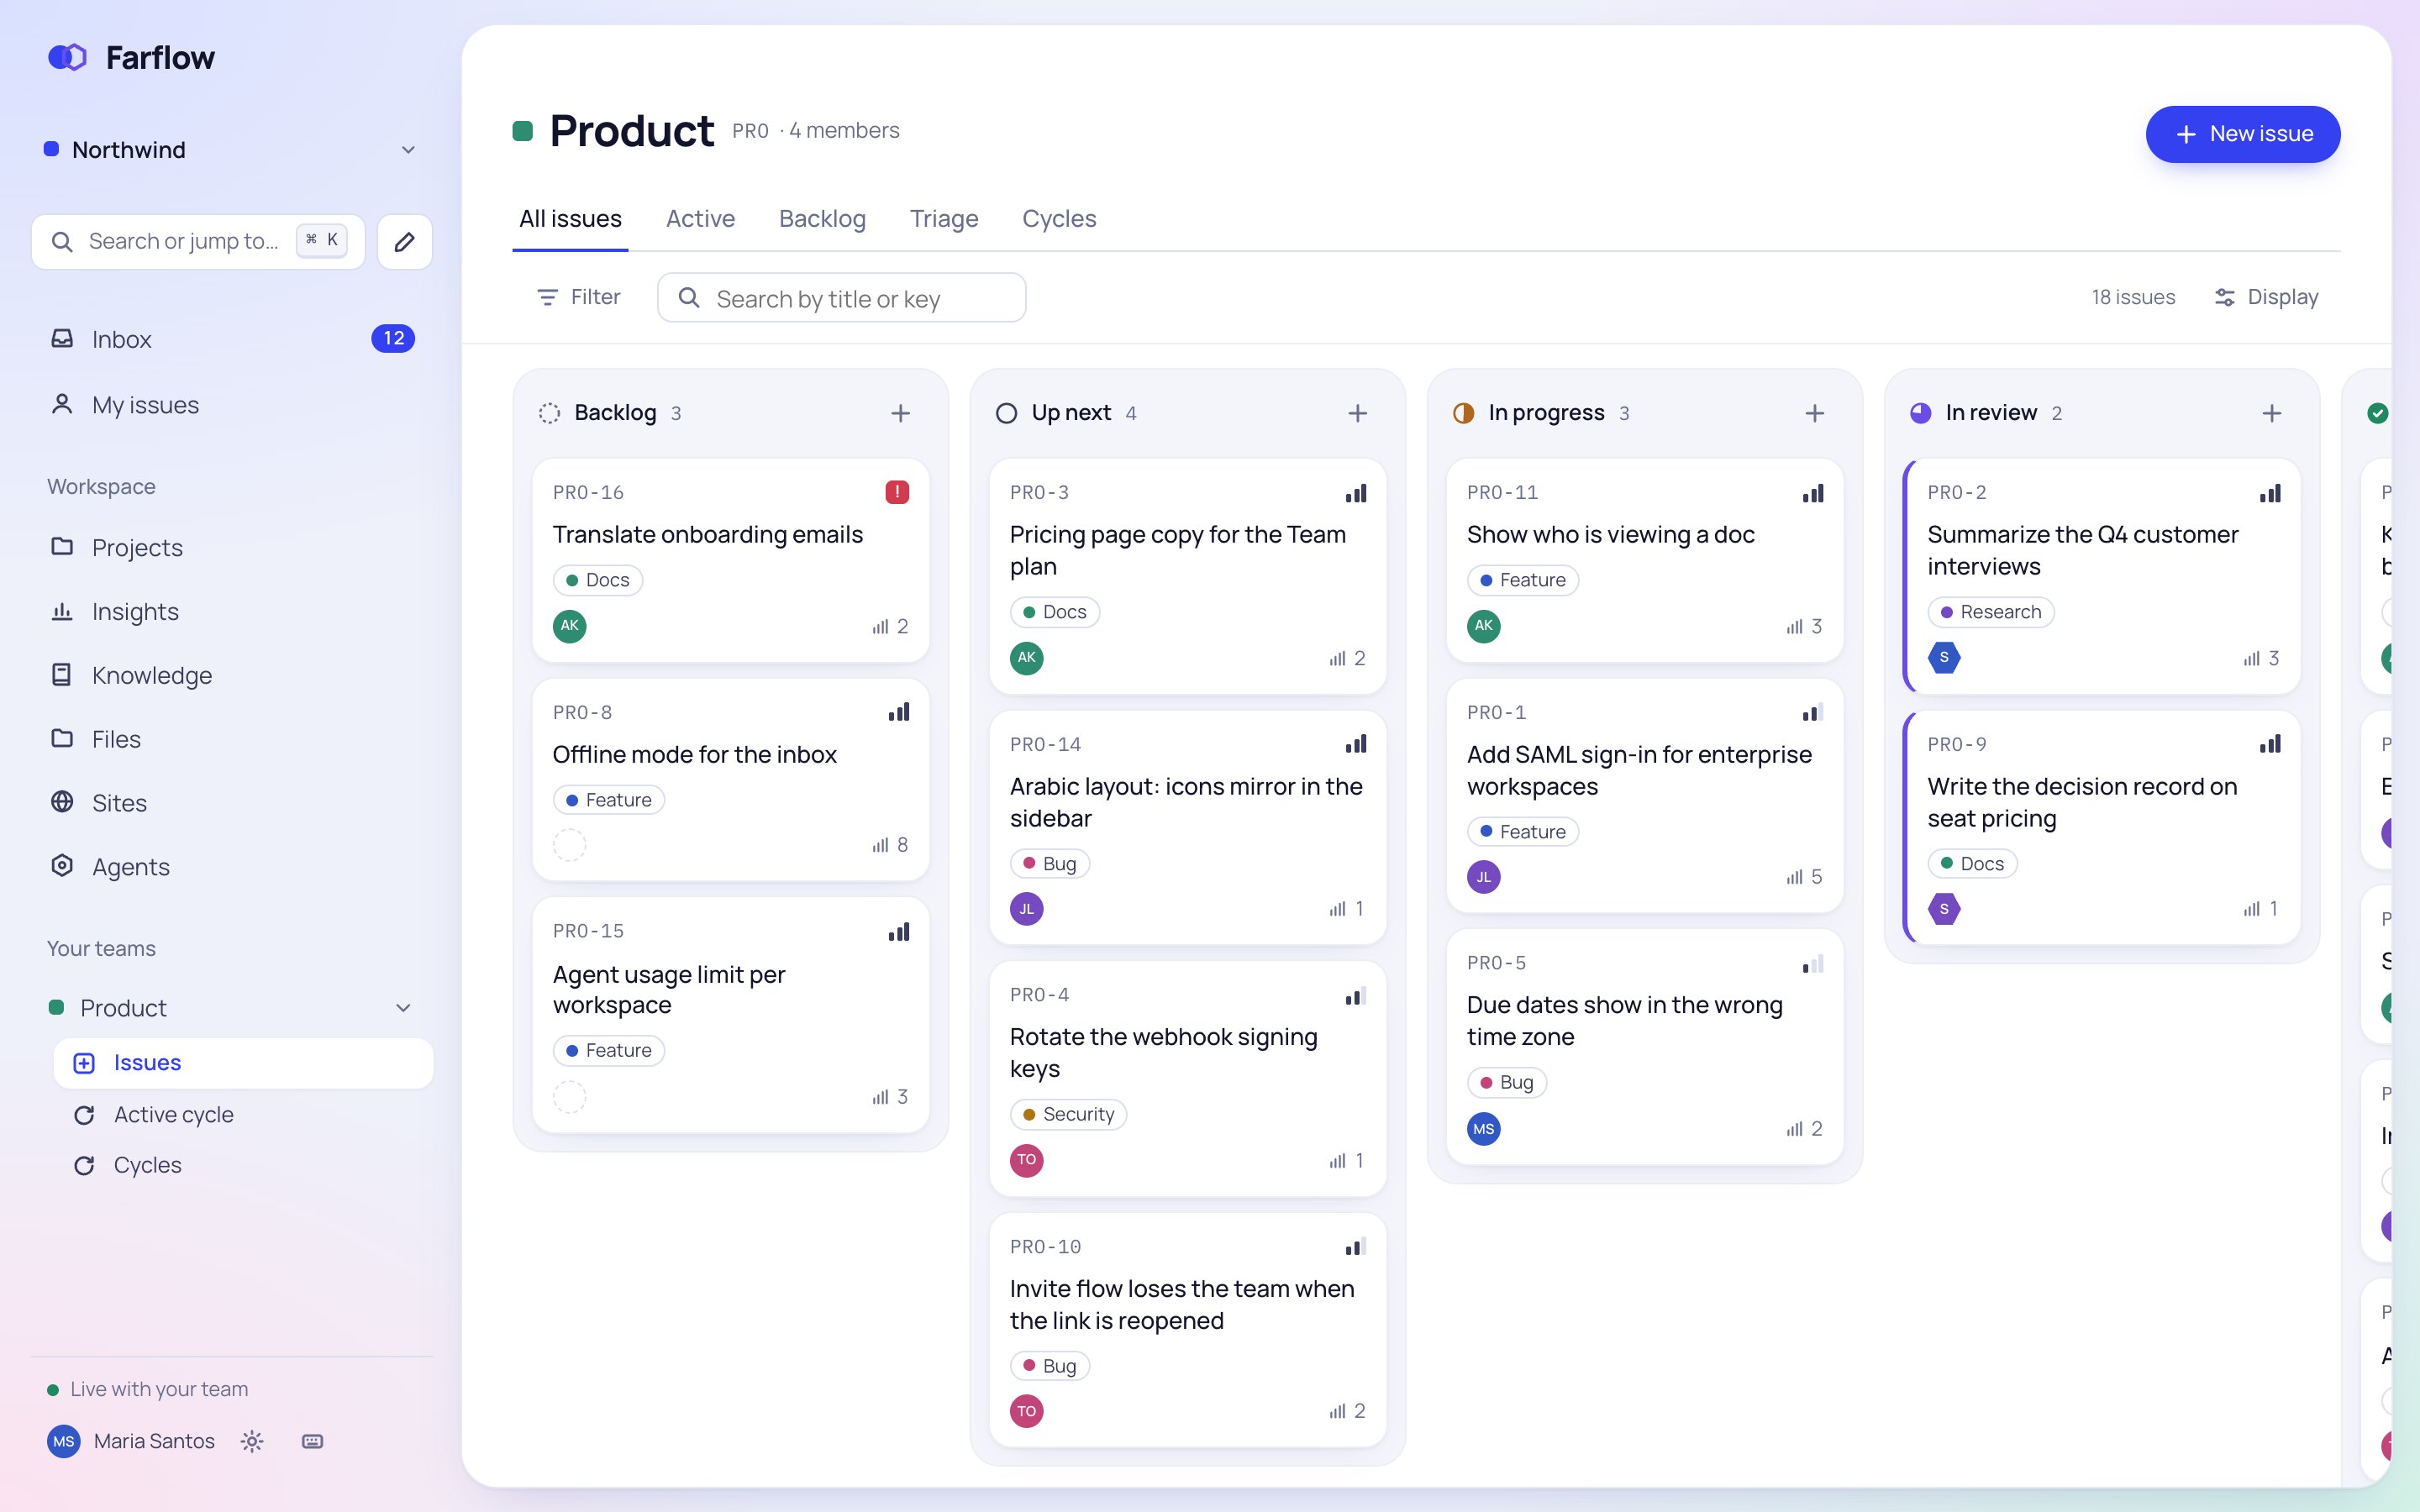Click the Bug label on PRO-14
Screen dimensions: 2420x1512
(x=1049, y=864)
